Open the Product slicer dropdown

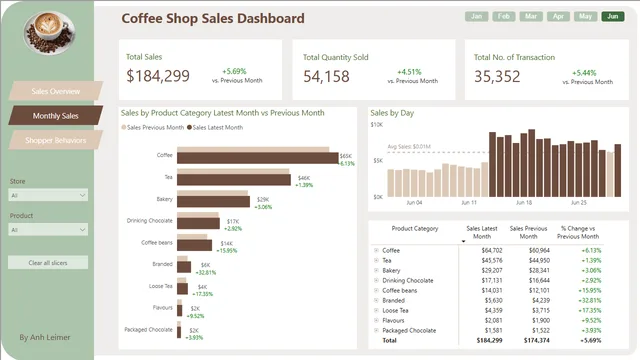click(48, 230)
